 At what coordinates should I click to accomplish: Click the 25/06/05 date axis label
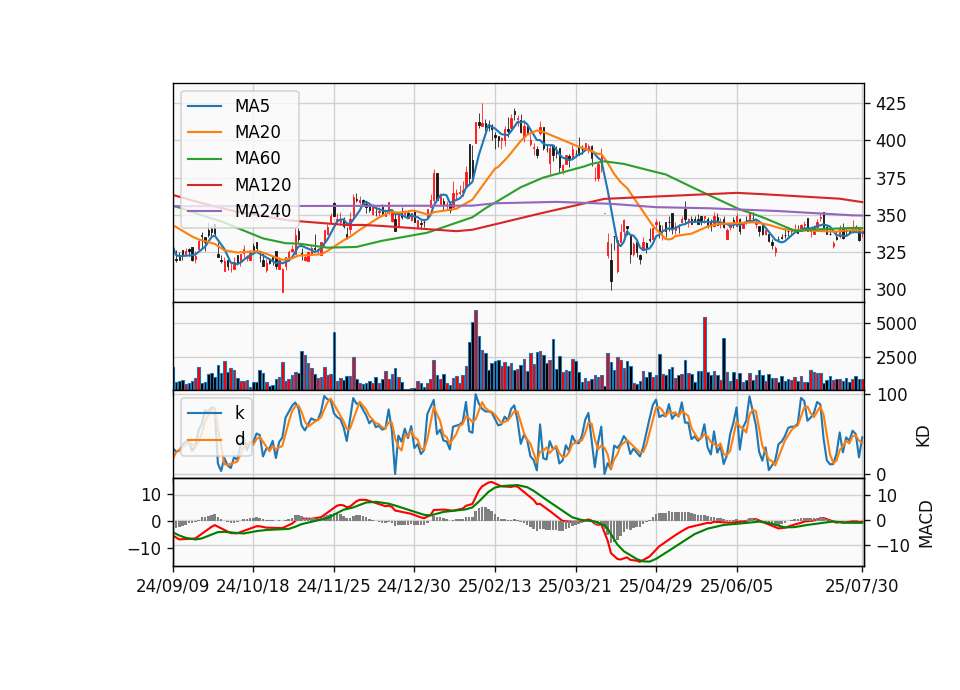pos(737,586)
